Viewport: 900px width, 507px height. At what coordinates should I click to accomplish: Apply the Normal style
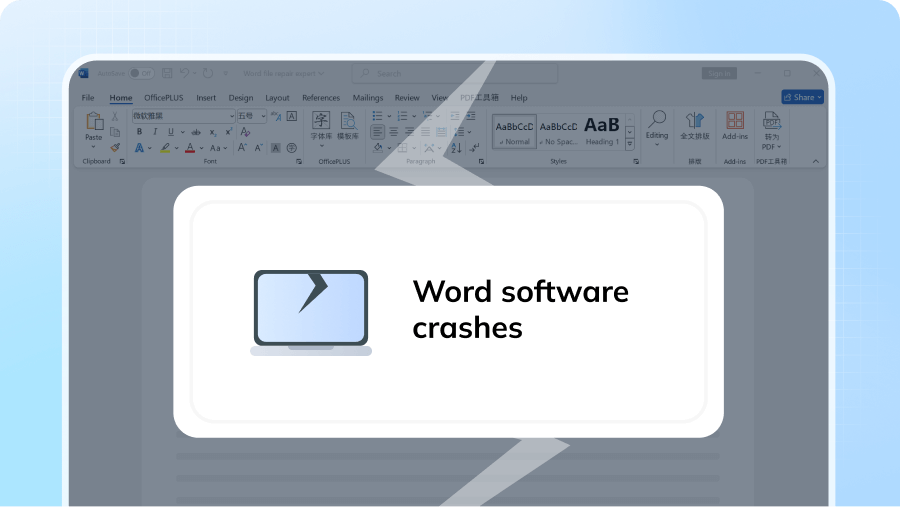tap(514, 132)
